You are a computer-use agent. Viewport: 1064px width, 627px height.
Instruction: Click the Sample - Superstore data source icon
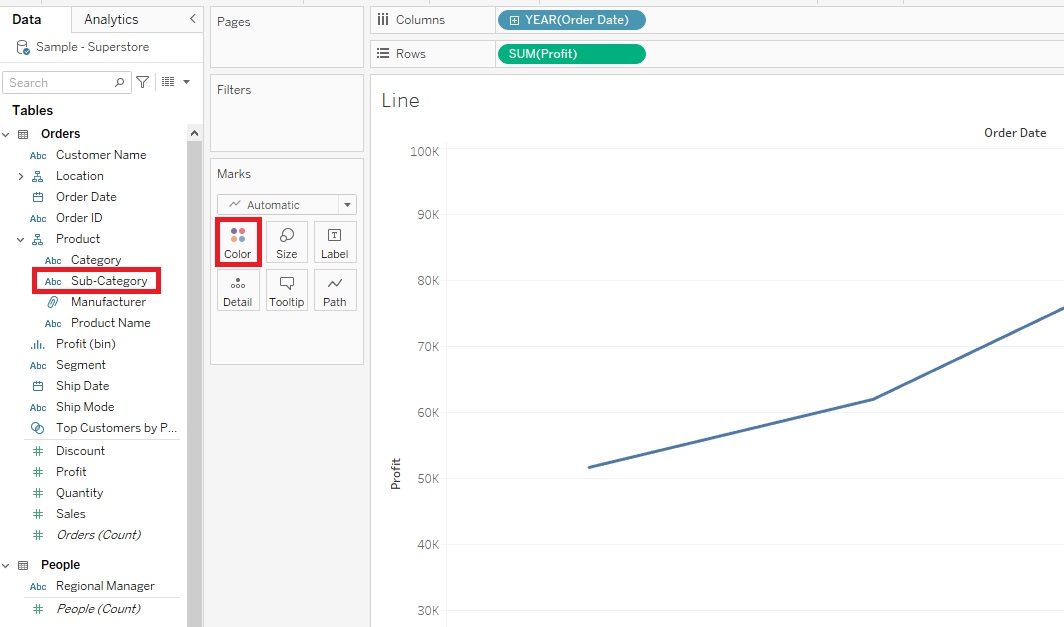22,48
